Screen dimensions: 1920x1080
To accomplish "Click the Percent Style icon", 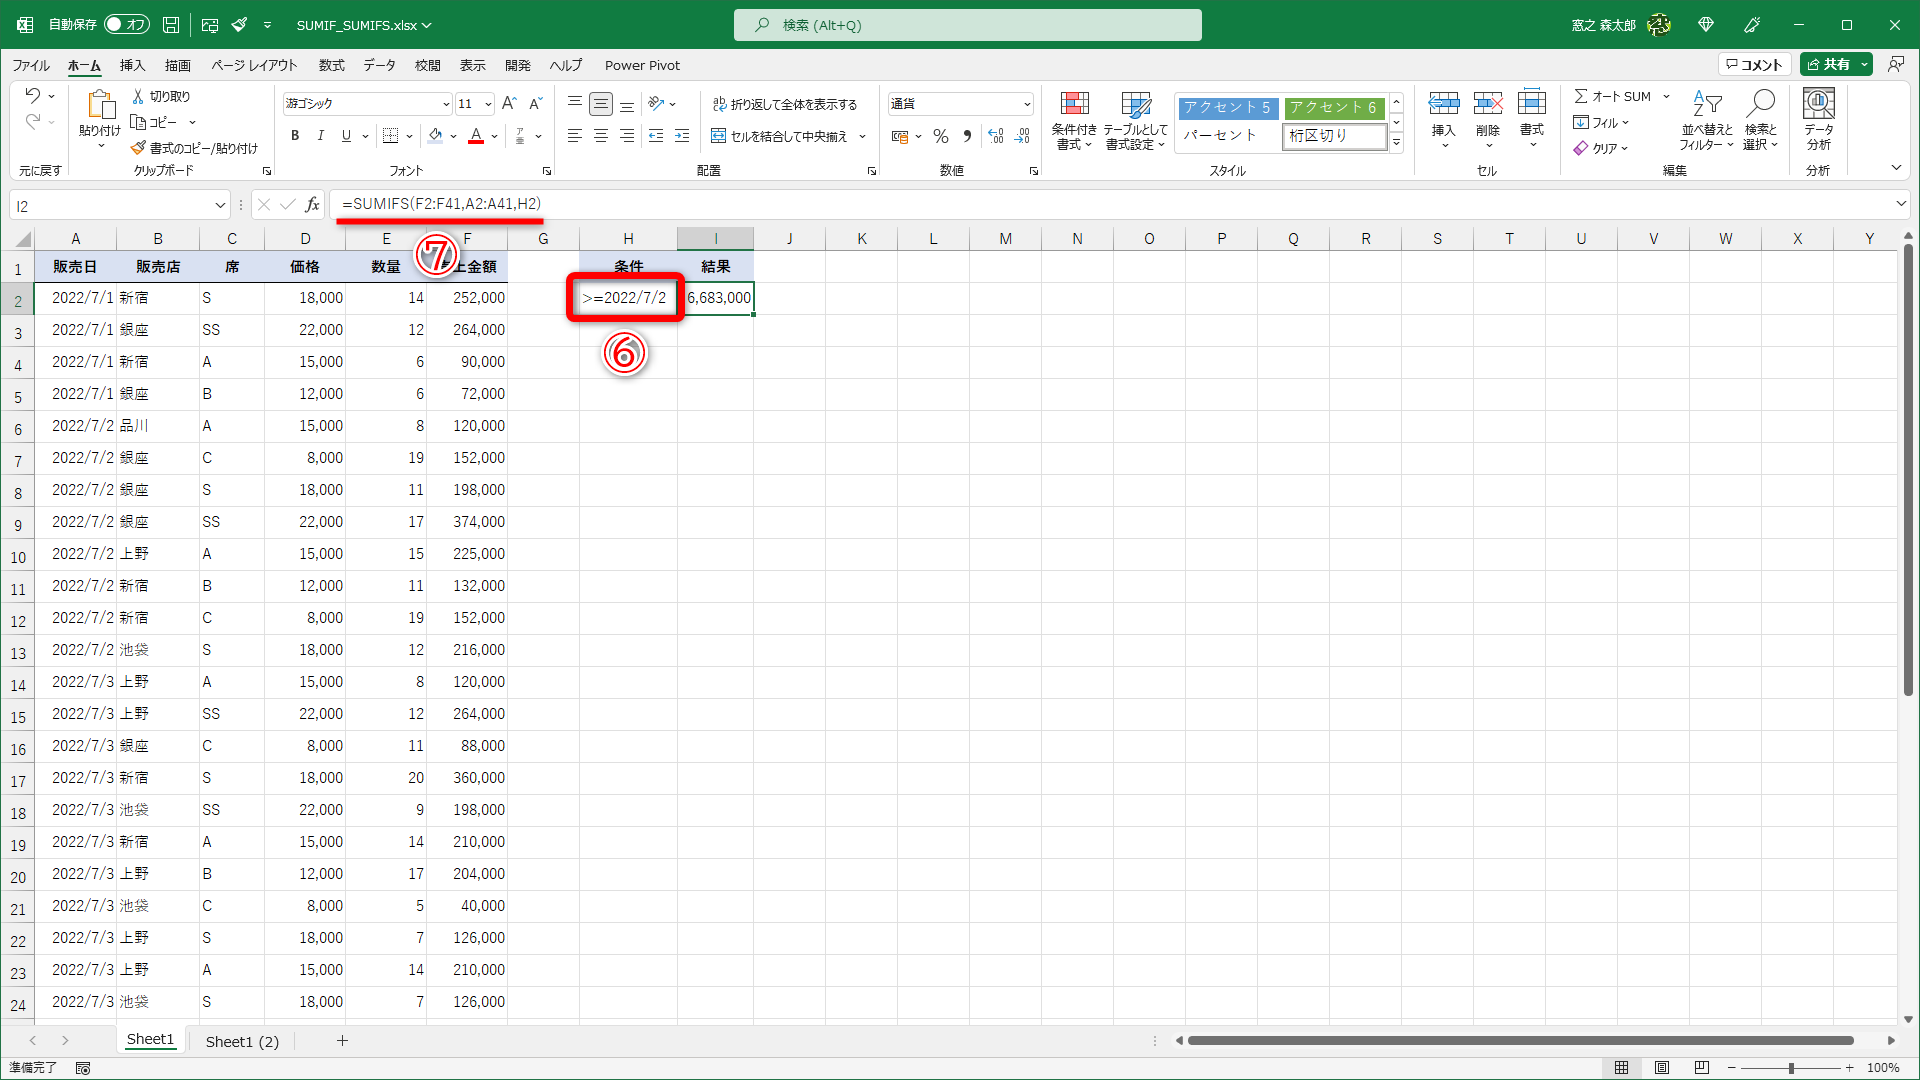I will pos(940,136).
